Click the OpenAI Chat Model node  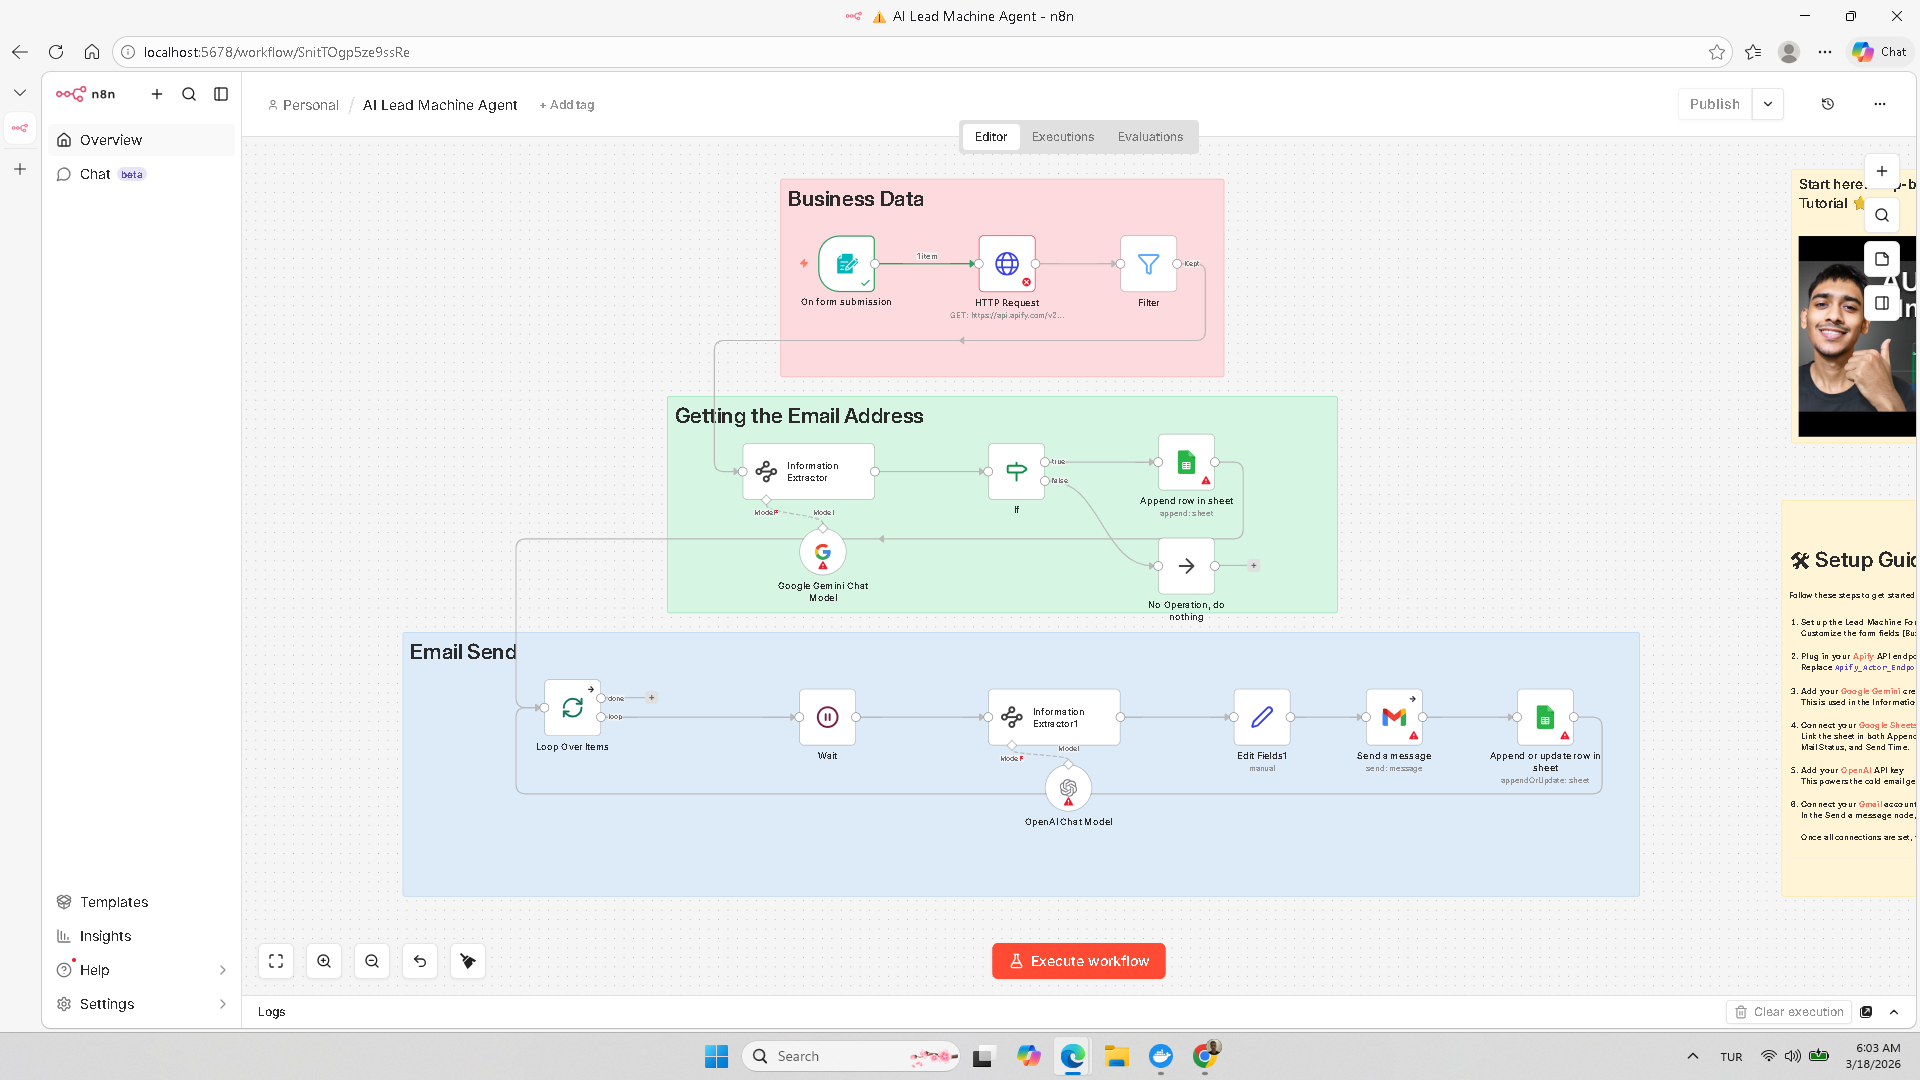tap(1068, 788)
